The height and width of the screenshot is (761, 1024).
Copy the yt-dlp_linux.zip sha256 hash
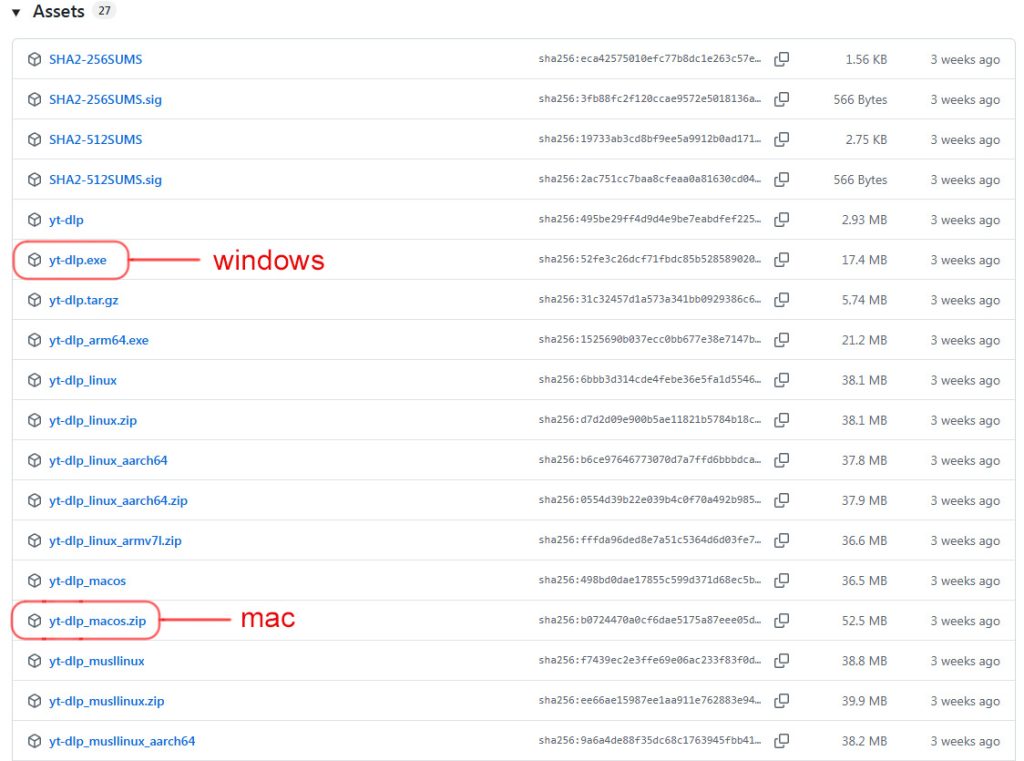(781, 420)
